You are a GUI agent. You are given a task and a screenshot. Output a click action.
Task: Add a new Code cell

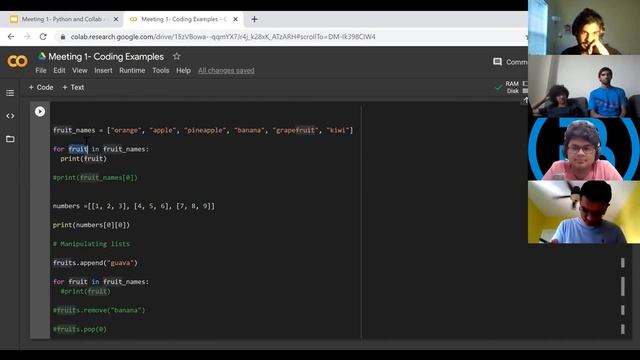(41, 87)
